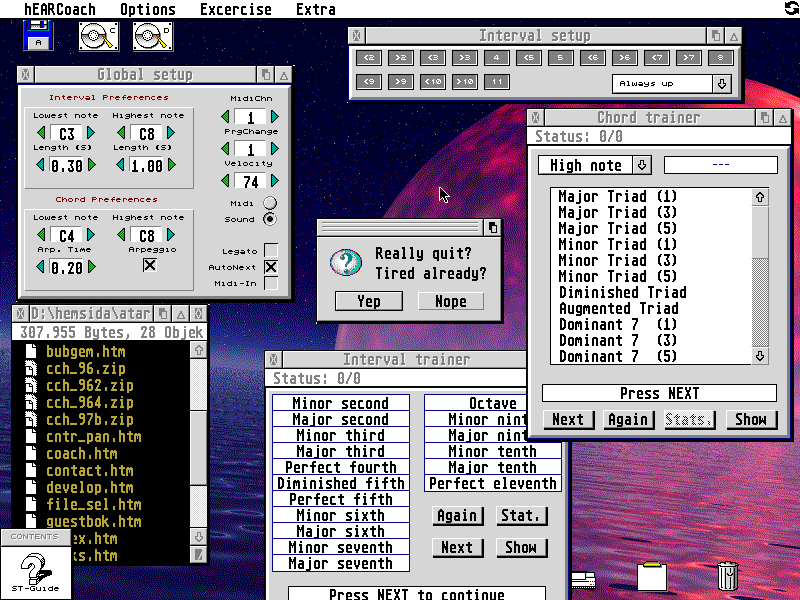Decrease the Arp. Time value
800x600 pixels.
coord(40,267)
